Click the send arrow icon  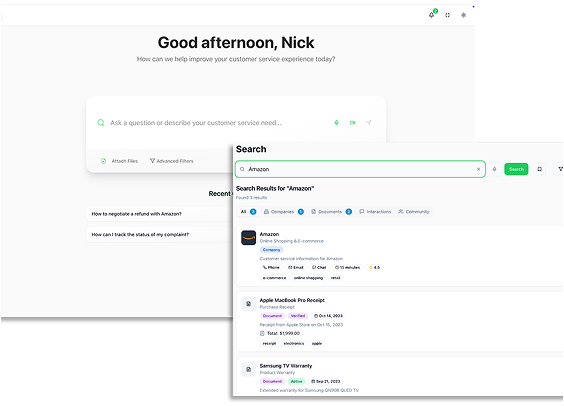tap(369, 123)
